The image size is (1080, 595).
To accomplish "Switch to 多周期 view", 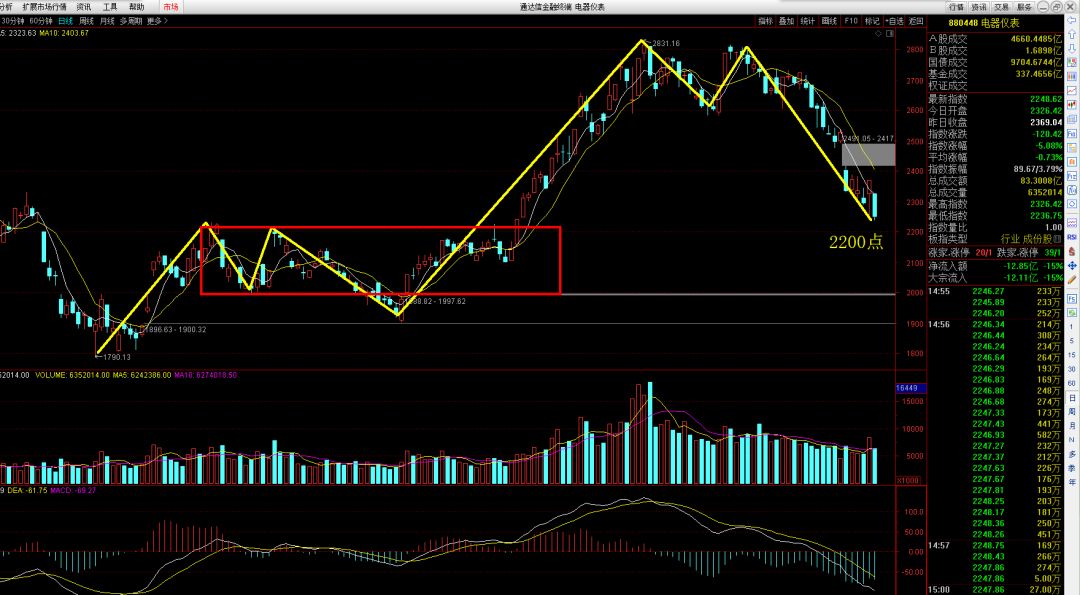I will tap(131, 21).
